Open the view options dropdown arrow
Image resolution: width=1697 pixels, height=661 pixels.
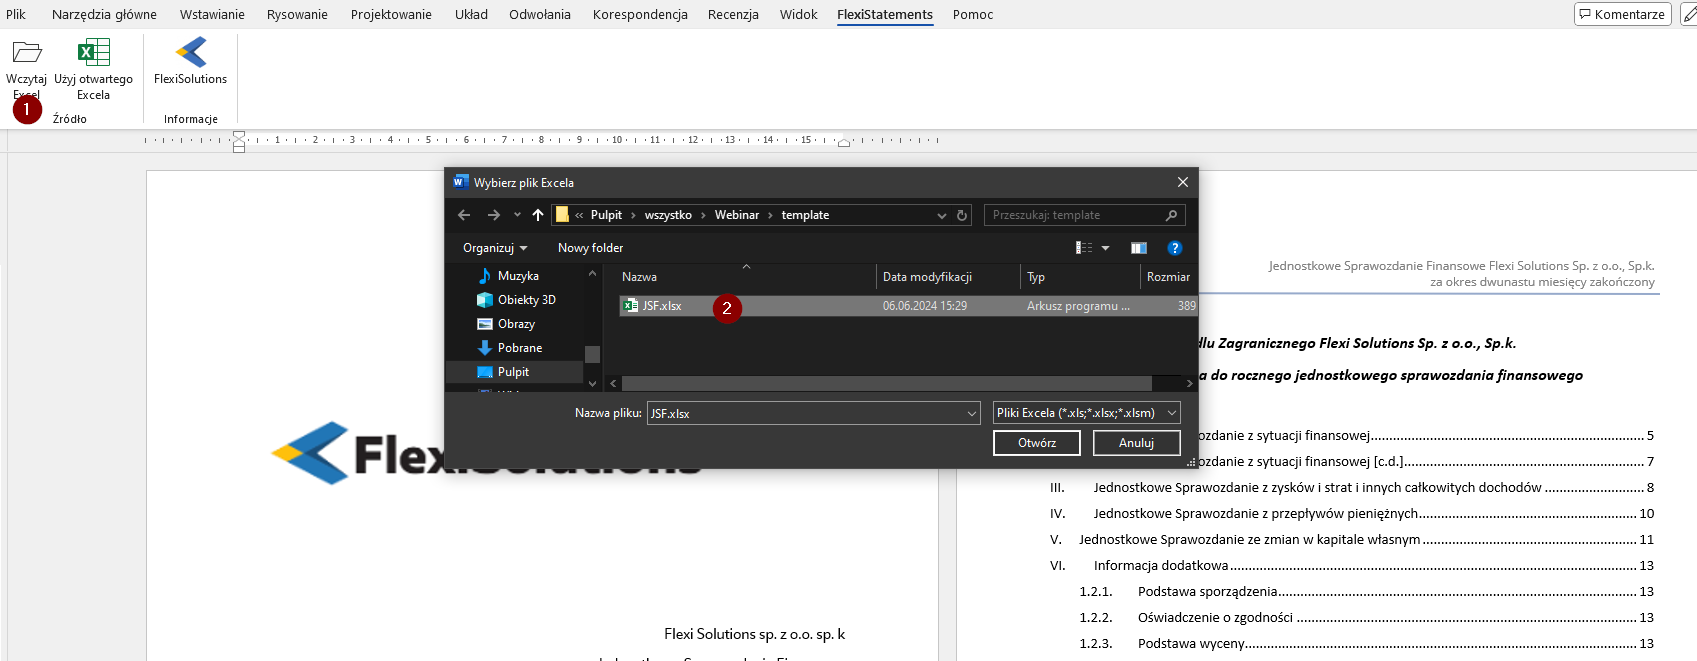pos(1105,248)
